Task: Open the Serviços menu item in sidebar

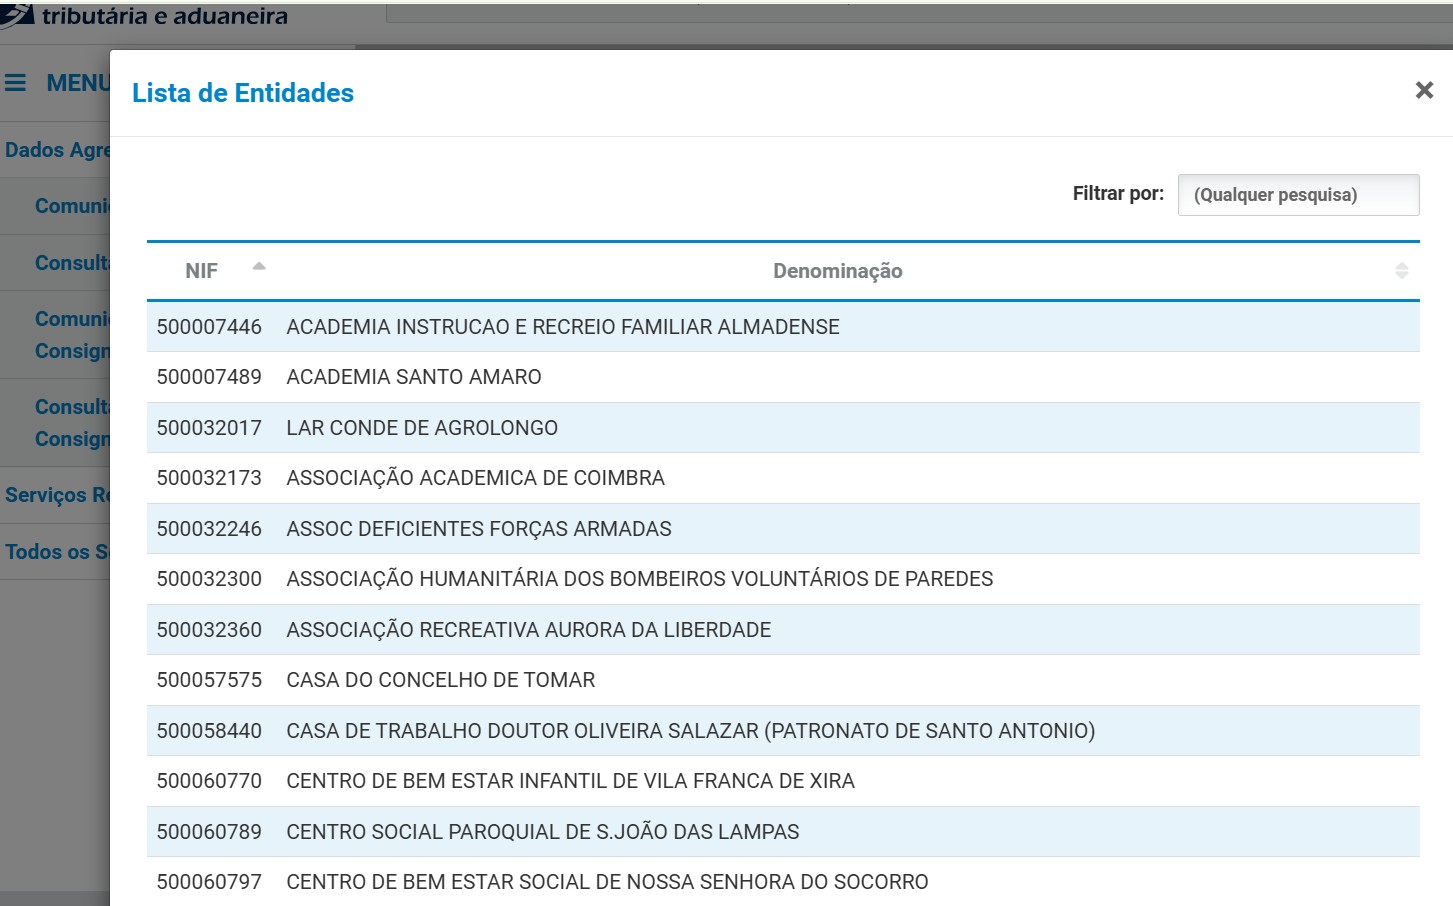Action: click(x=56, y=495)
